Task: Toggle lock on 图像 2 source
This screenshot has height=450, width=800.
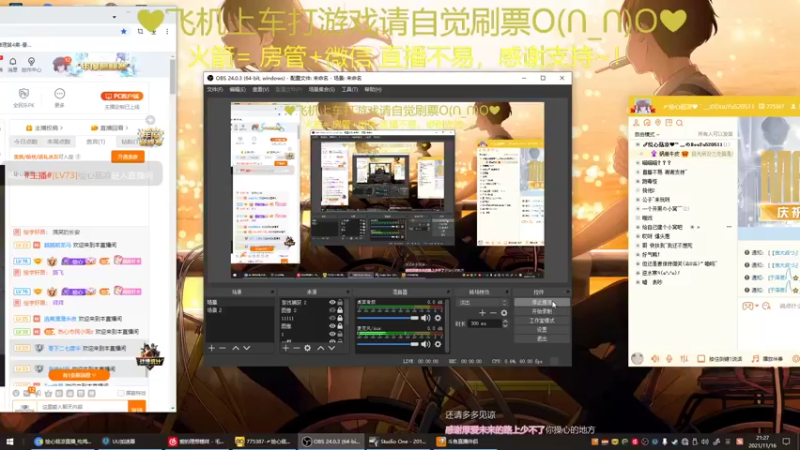Action: (x=340, y=310)
